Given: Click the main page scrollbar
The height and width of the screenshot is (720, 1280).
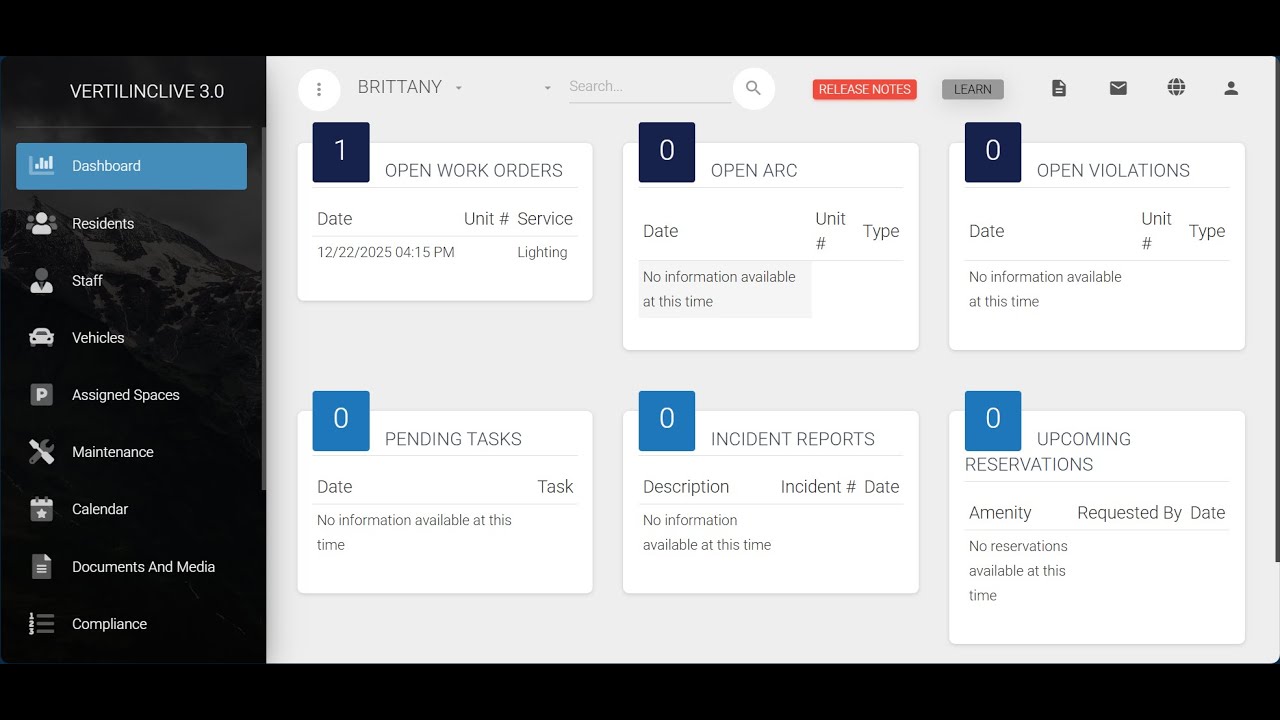Looking at the screenshot, I should coord(1276,310).
